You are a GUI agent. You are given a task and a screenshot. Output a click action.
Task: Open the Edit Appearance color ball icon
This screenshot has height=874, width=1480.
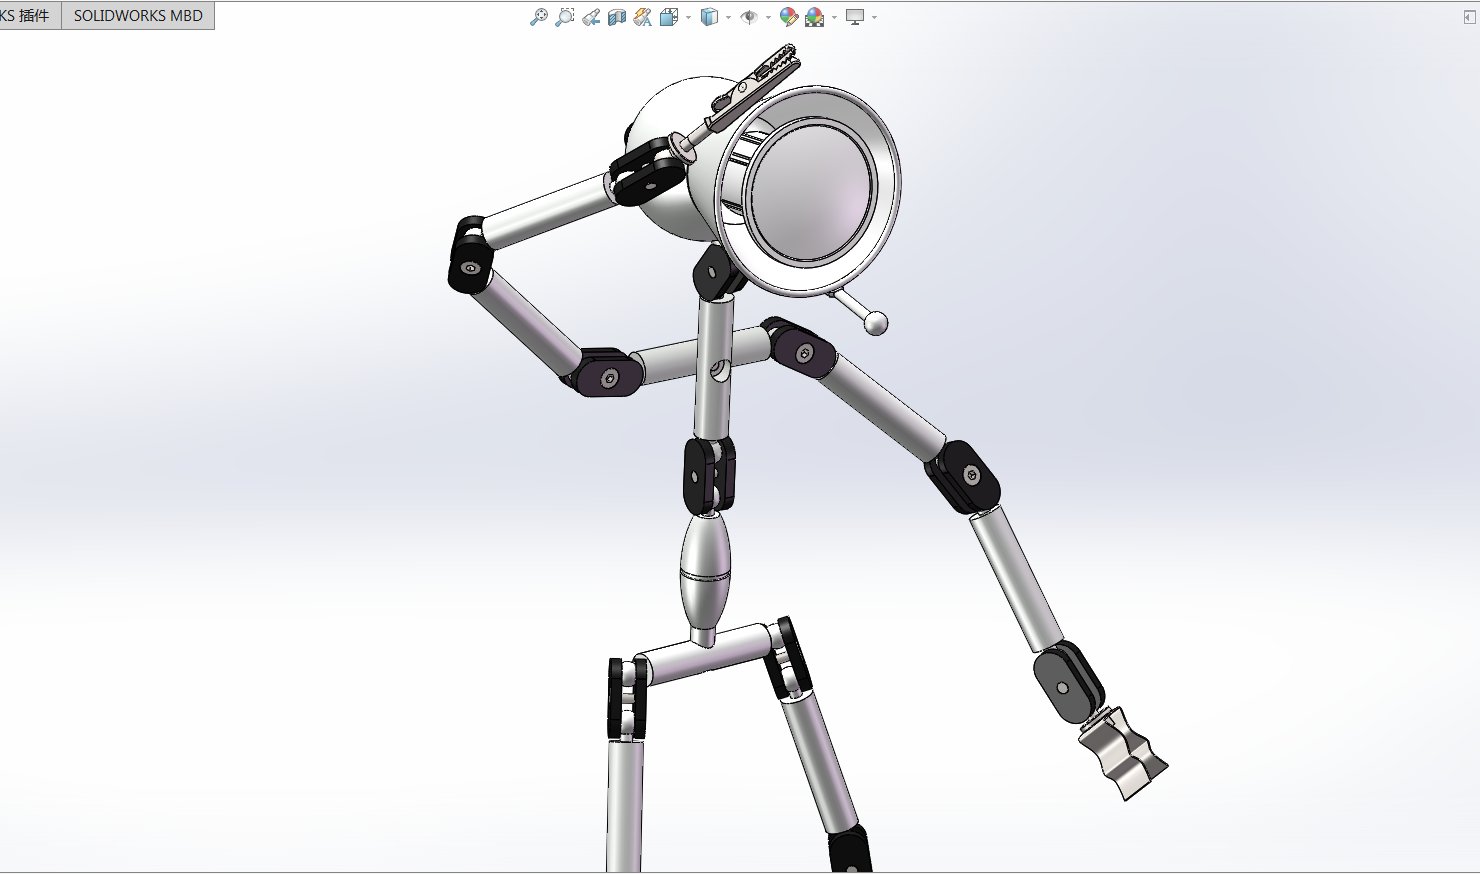point(789,17)
